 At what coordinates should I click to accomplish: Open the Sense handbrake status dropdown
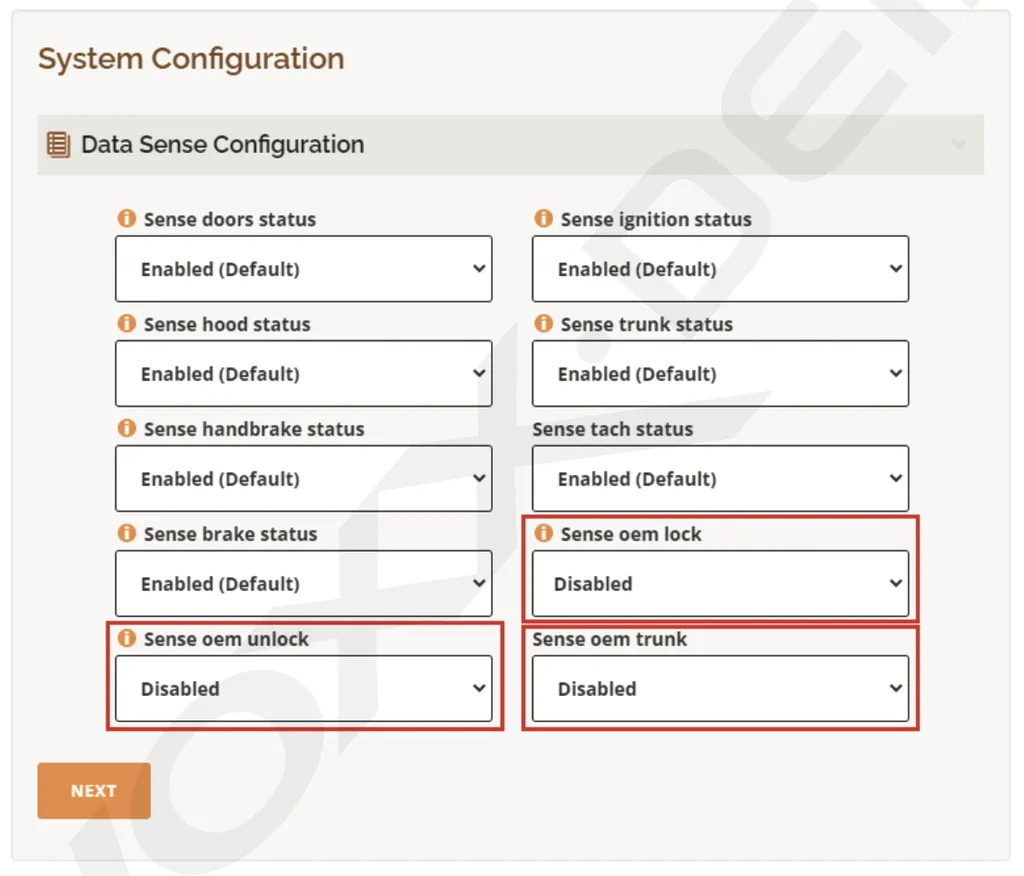coord(303,479)
